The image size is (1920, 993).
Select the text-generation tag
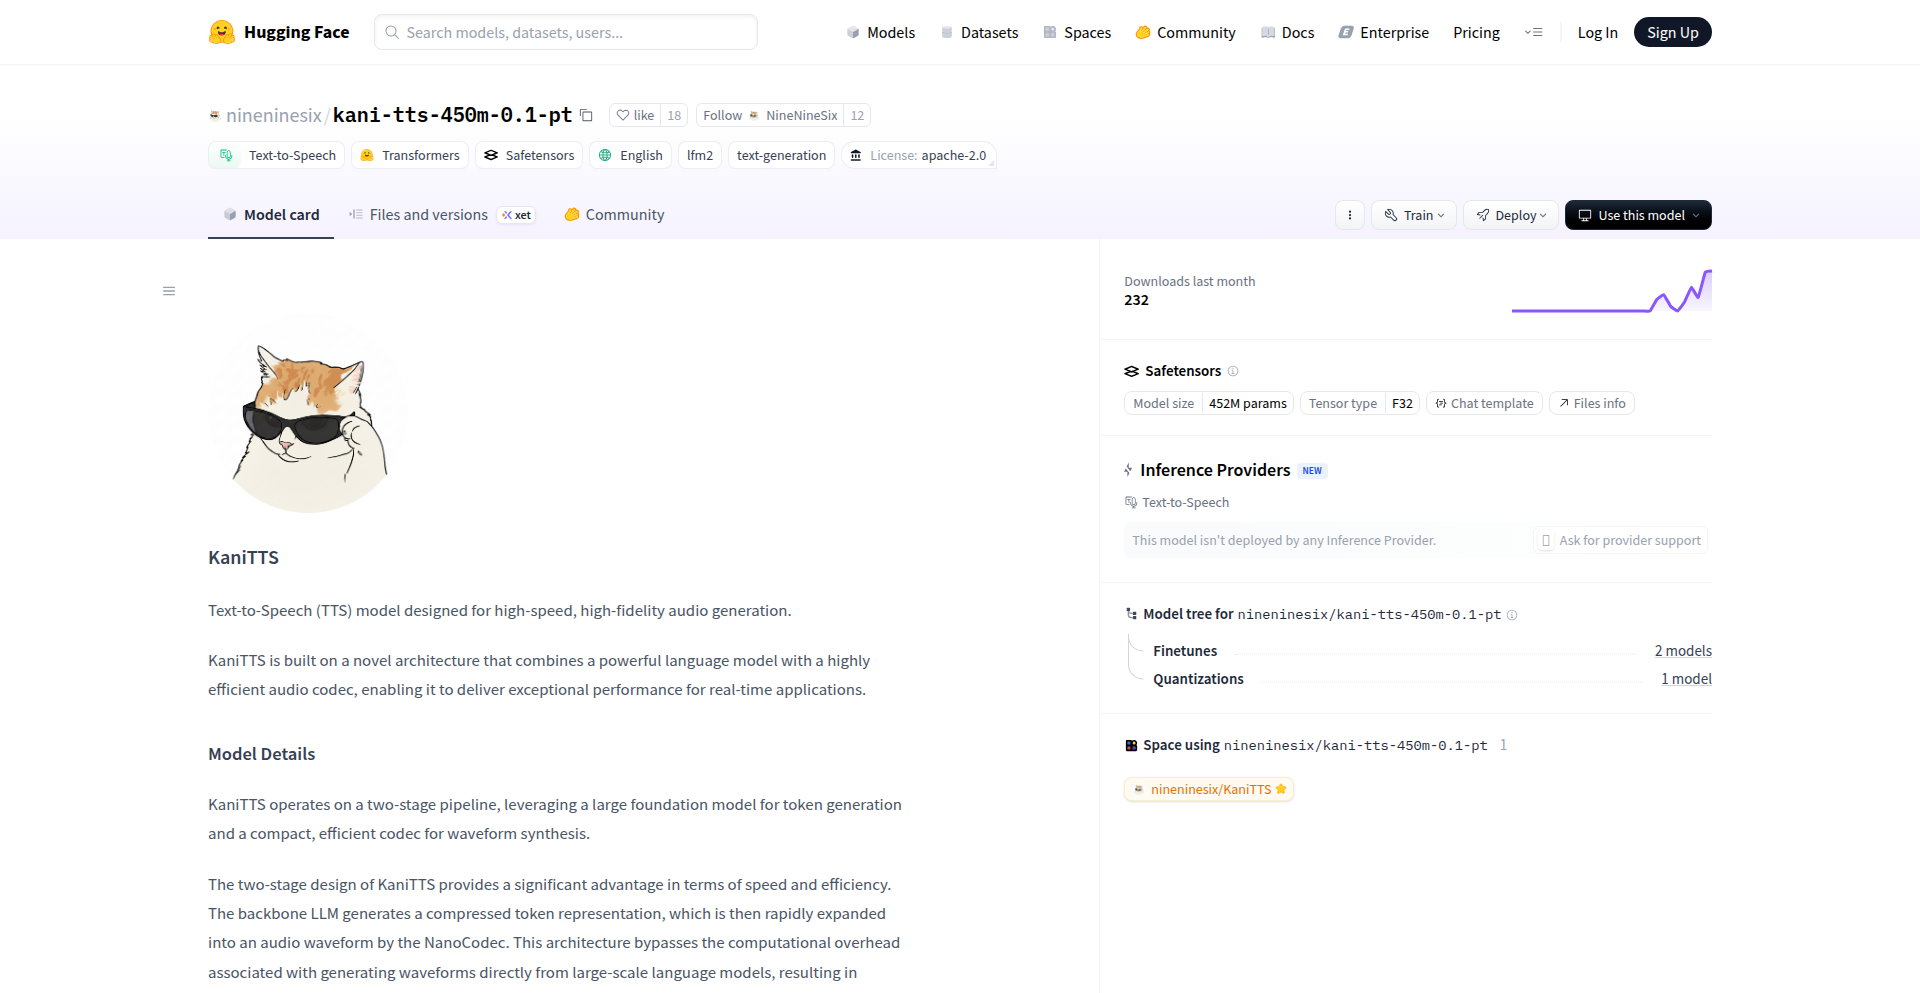click(781, 155)
